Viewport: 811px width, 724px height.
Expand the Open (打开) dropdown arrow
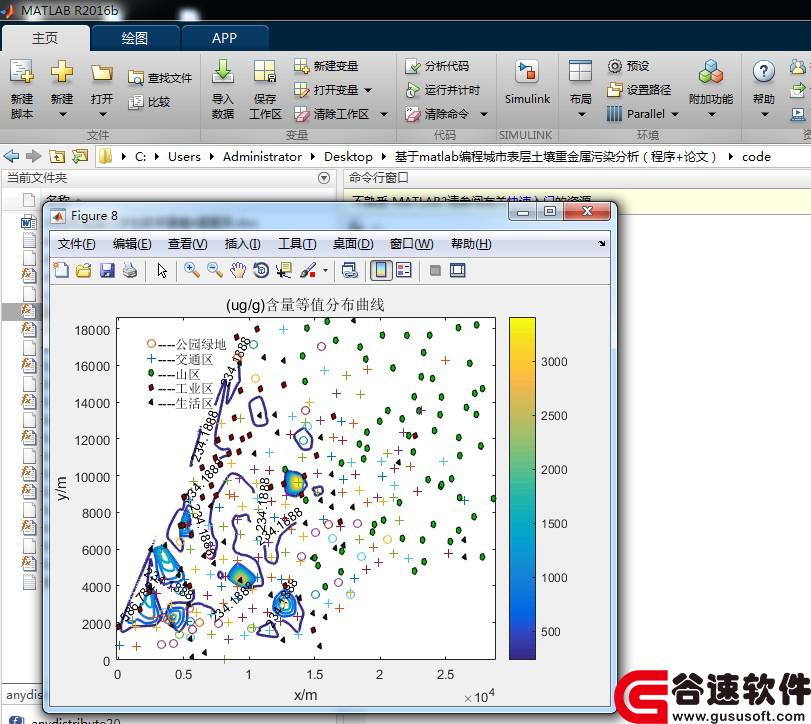point(102,114)
